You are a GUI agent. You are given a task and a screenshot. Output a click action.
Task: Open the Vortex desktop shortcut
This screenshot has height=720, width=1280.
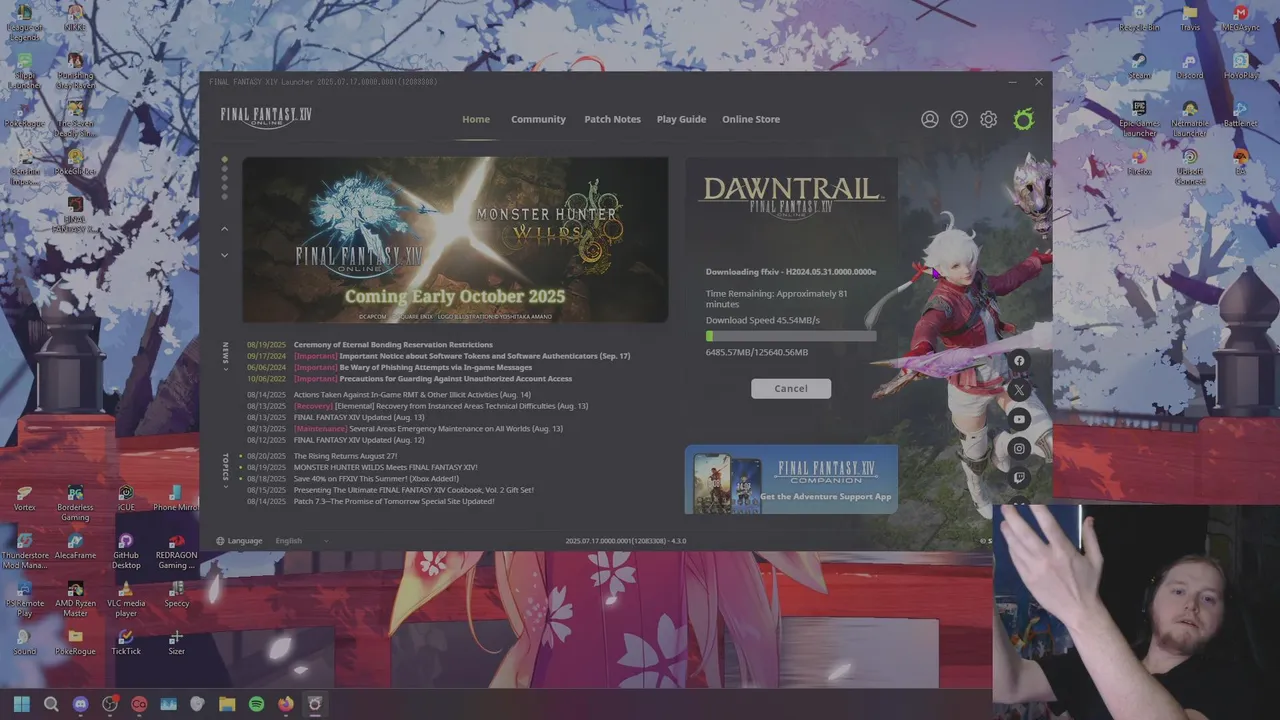click(x=24, y=498)
